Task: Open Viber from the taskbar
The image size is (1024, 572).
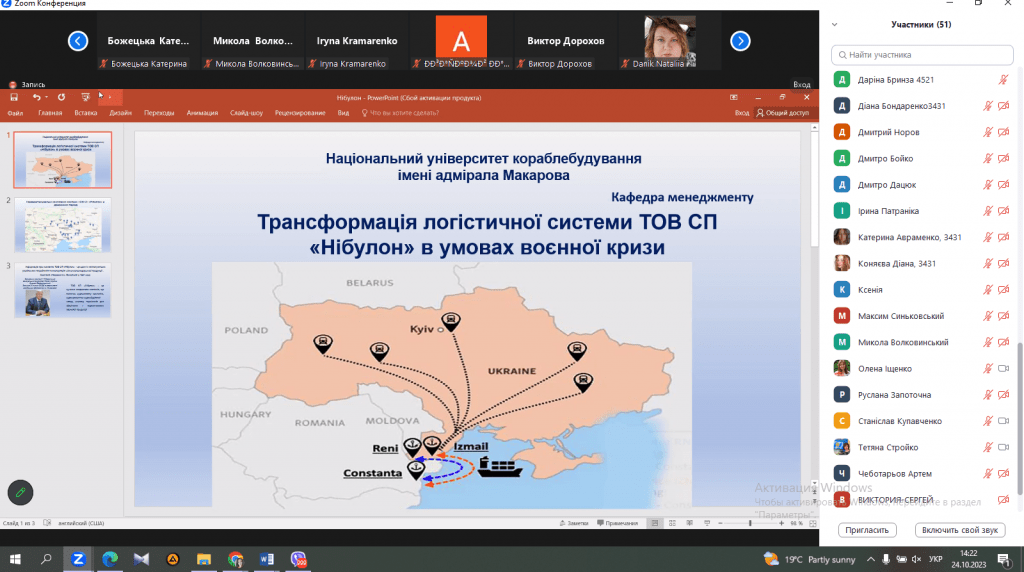Action: pyautogui.click(x=297, y=559)
